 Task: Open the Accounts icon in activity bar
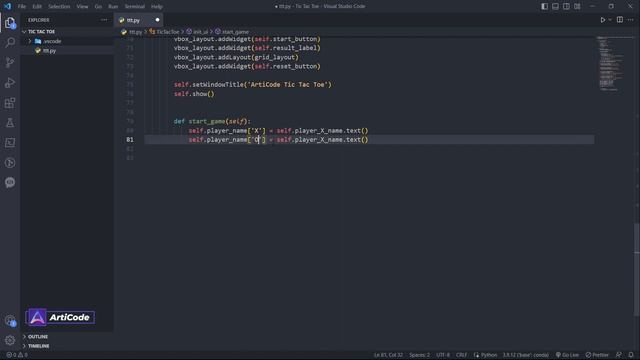pyautogui.click(x=10, y=320)
